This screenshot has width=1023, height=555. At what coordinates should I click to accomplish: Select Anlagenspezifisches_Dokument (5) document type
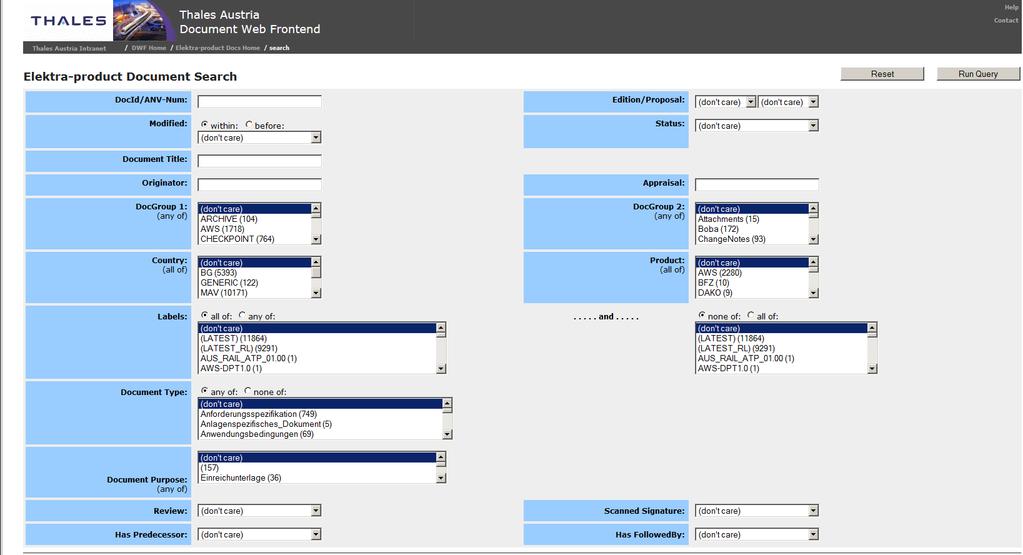click(320, 424)
